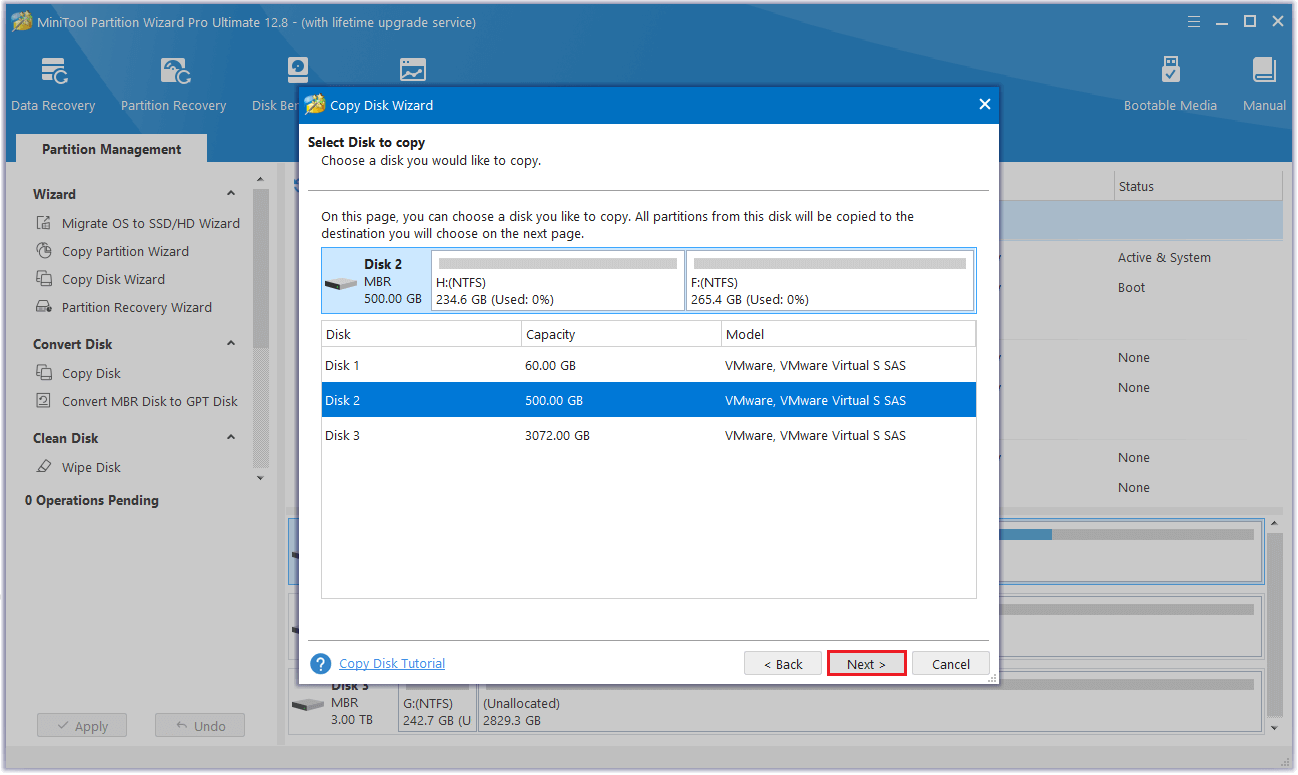This screenshot has height=775, width=1298.
Task: Click the 60.00 GB capacity cell
Action: coord(551,365)
